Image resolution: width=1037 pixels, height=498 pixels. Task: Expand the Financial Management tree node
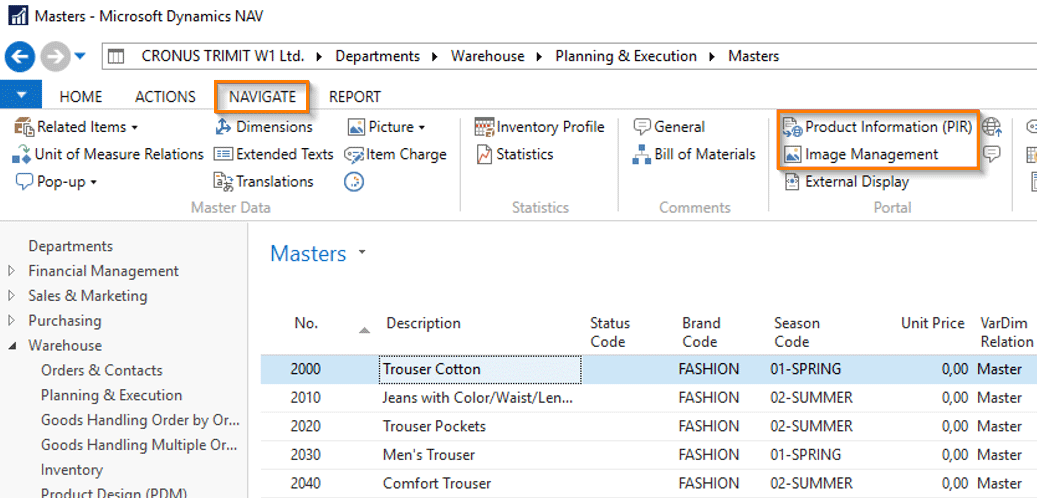pos(11,271)
